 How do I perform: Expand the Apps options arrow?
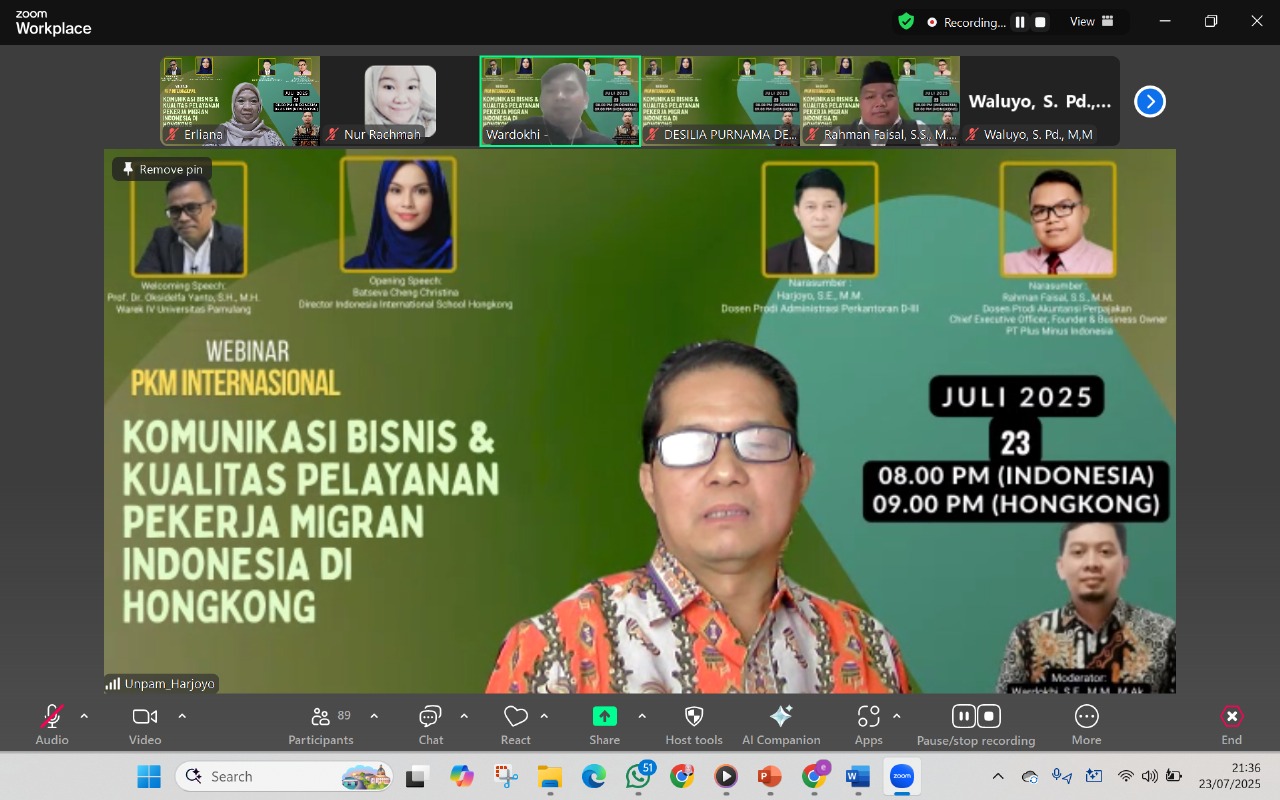click(896, 716)
